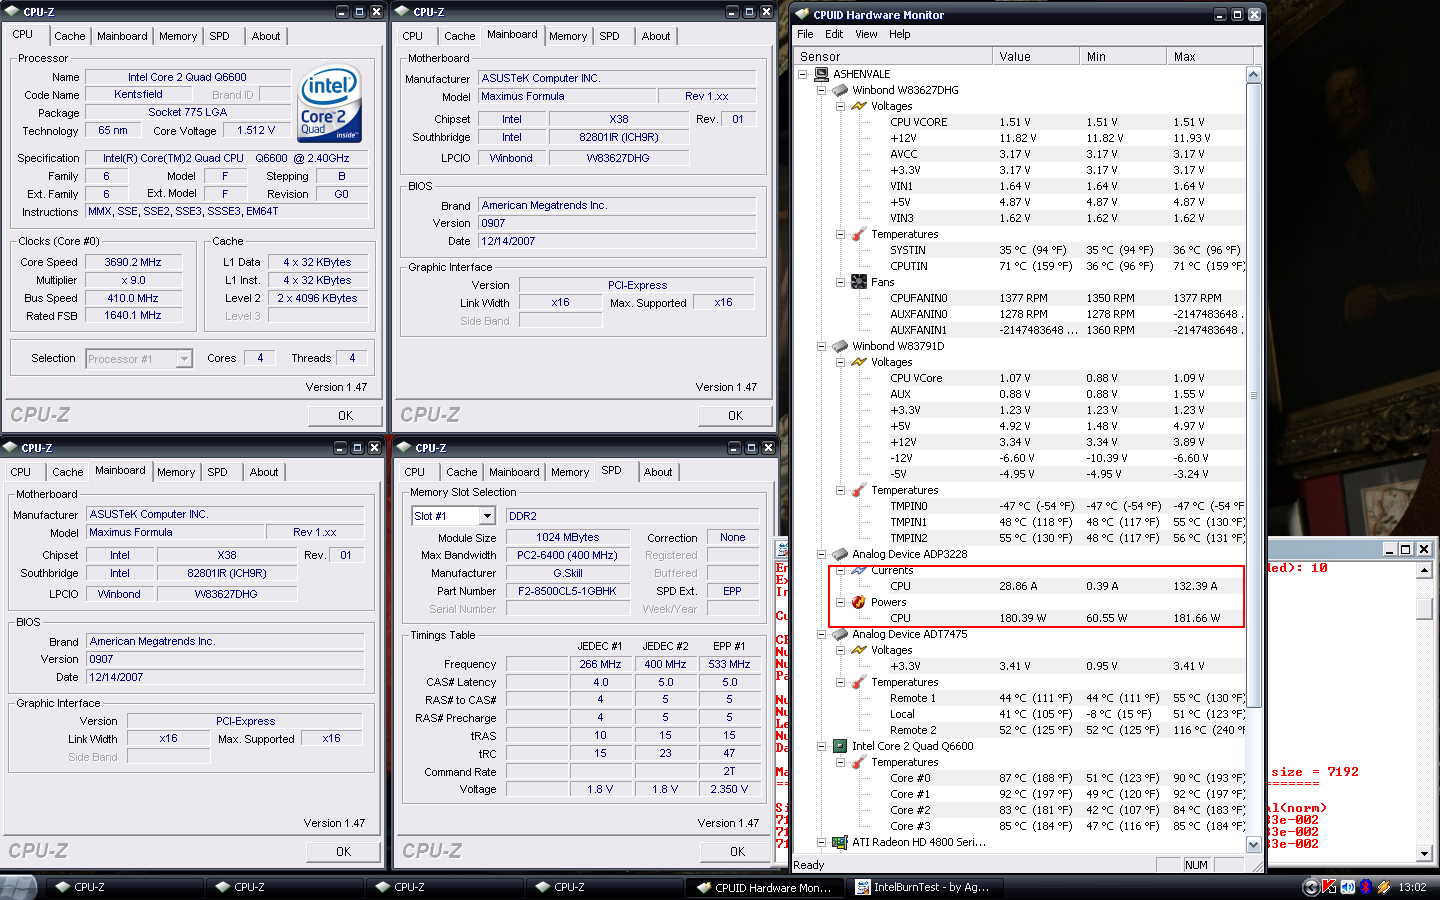Click the green processor icon beside Intel Core 2 Quad Q6600 in Hardware Monitor
The image size is (1440, 900).
coord(840,746)
